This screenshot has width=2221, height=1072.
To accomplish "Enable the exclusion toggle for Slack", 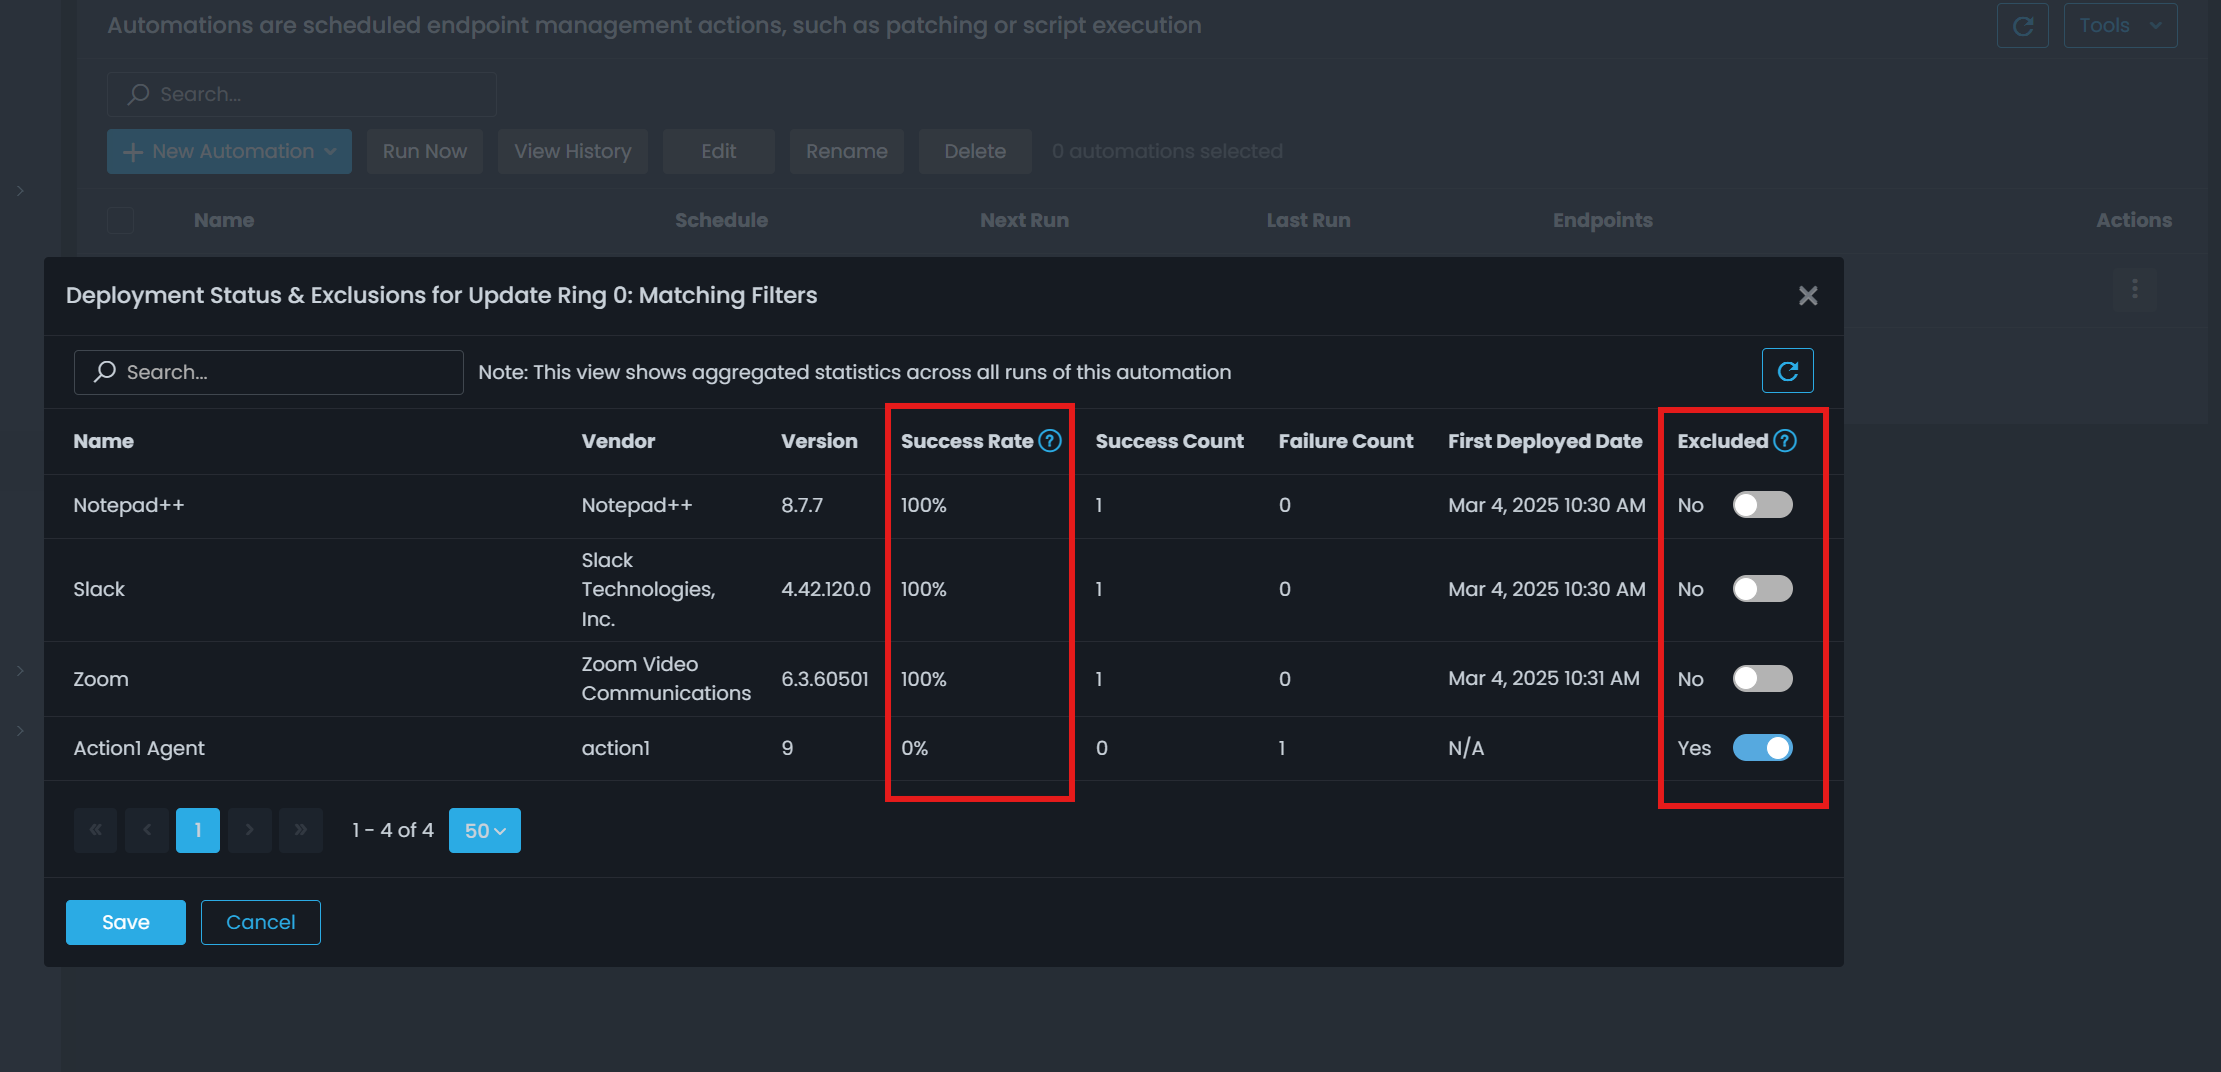I will (x=1762, y=589).
